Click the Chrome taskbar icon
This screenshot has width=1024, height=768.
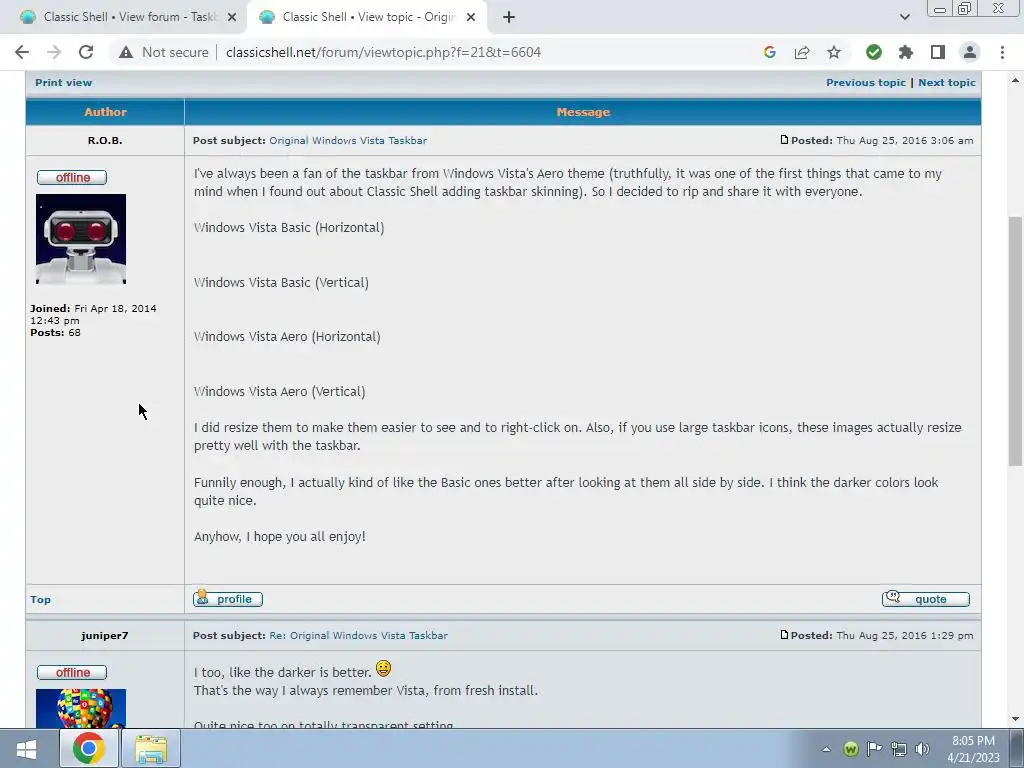[89, 748]
